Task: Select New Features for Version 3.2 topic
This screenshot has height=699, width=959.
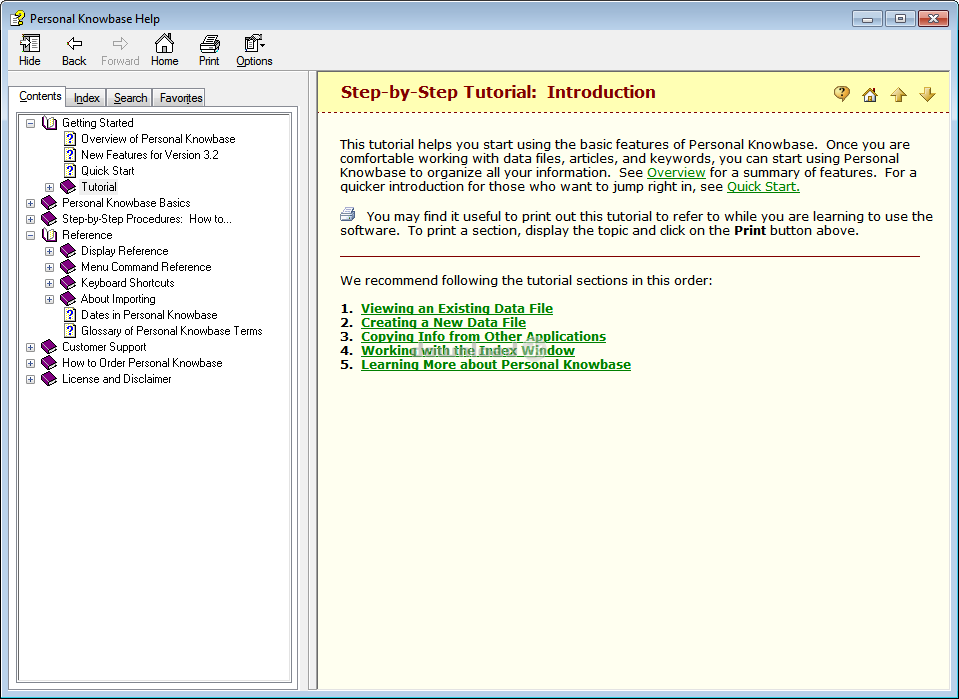Action: tap(149, 155)
